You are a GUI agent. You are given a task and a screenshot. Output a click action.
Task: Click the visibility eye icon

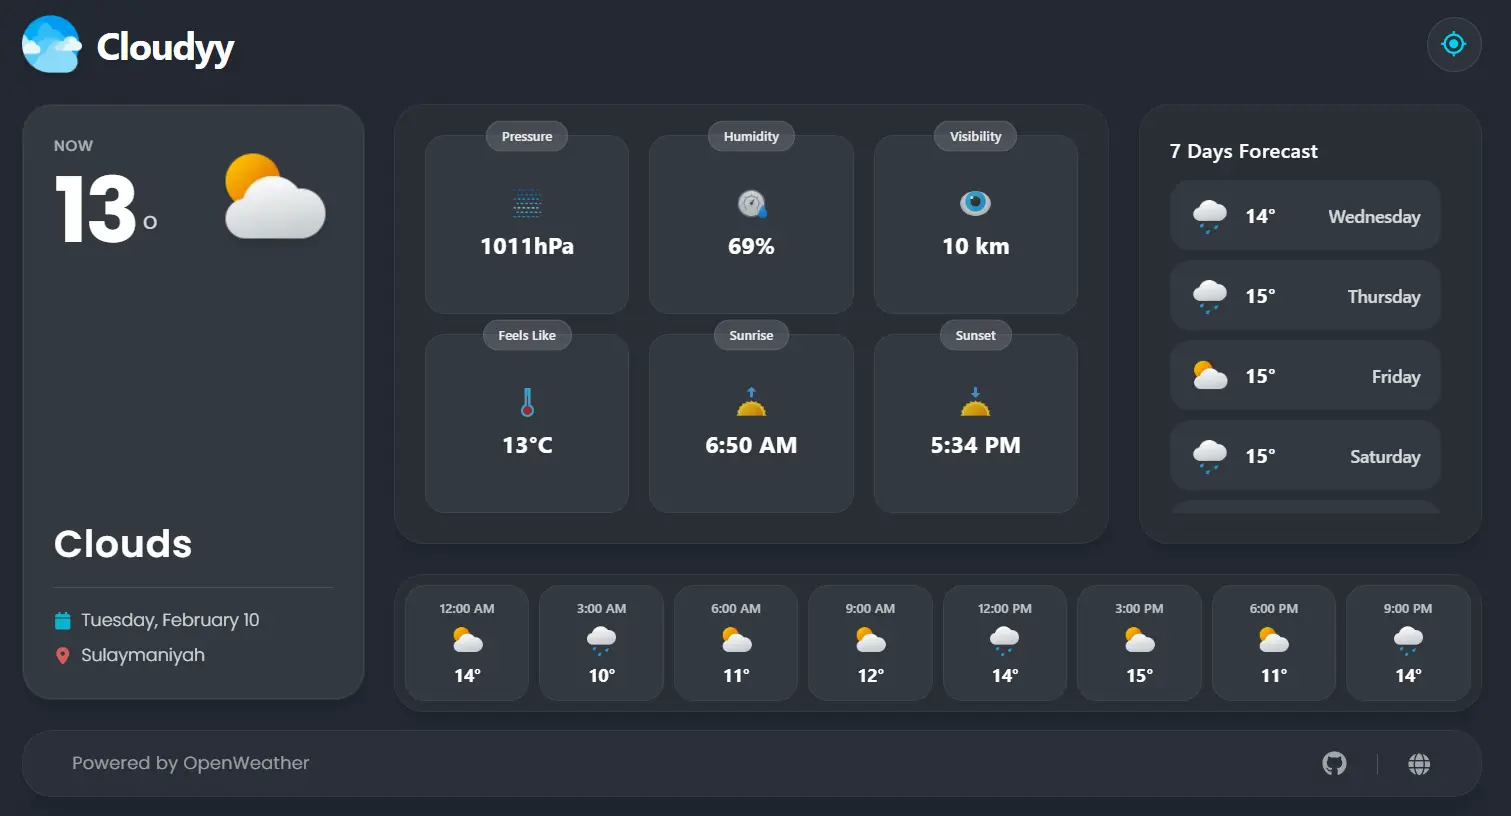(975, 203)
